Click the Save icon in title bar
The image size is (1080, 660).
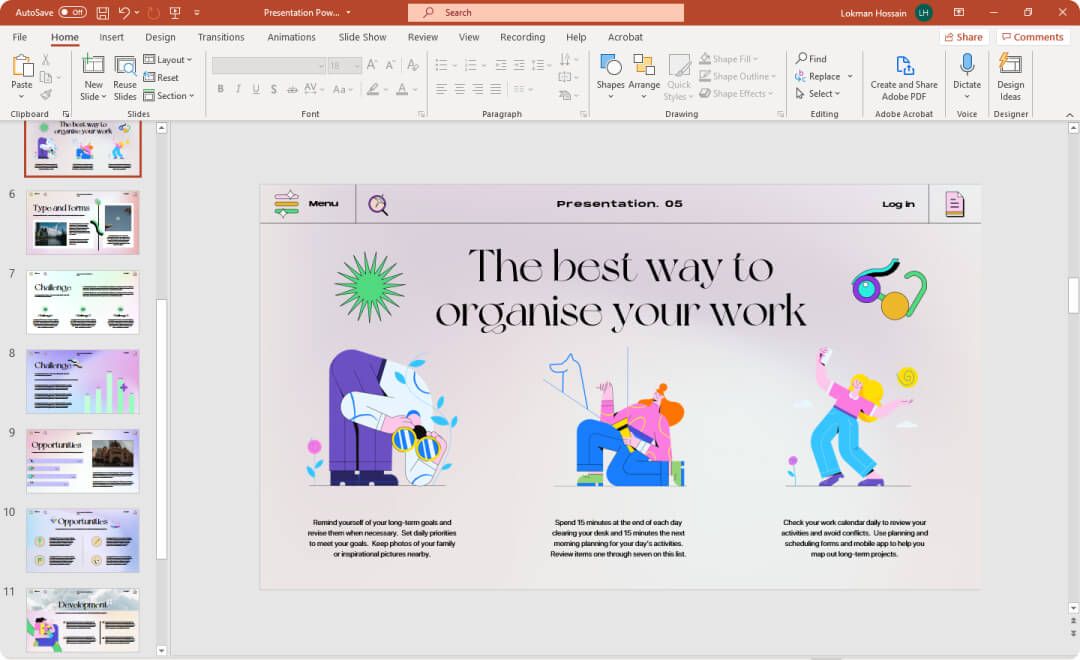(x=103, y=12)
